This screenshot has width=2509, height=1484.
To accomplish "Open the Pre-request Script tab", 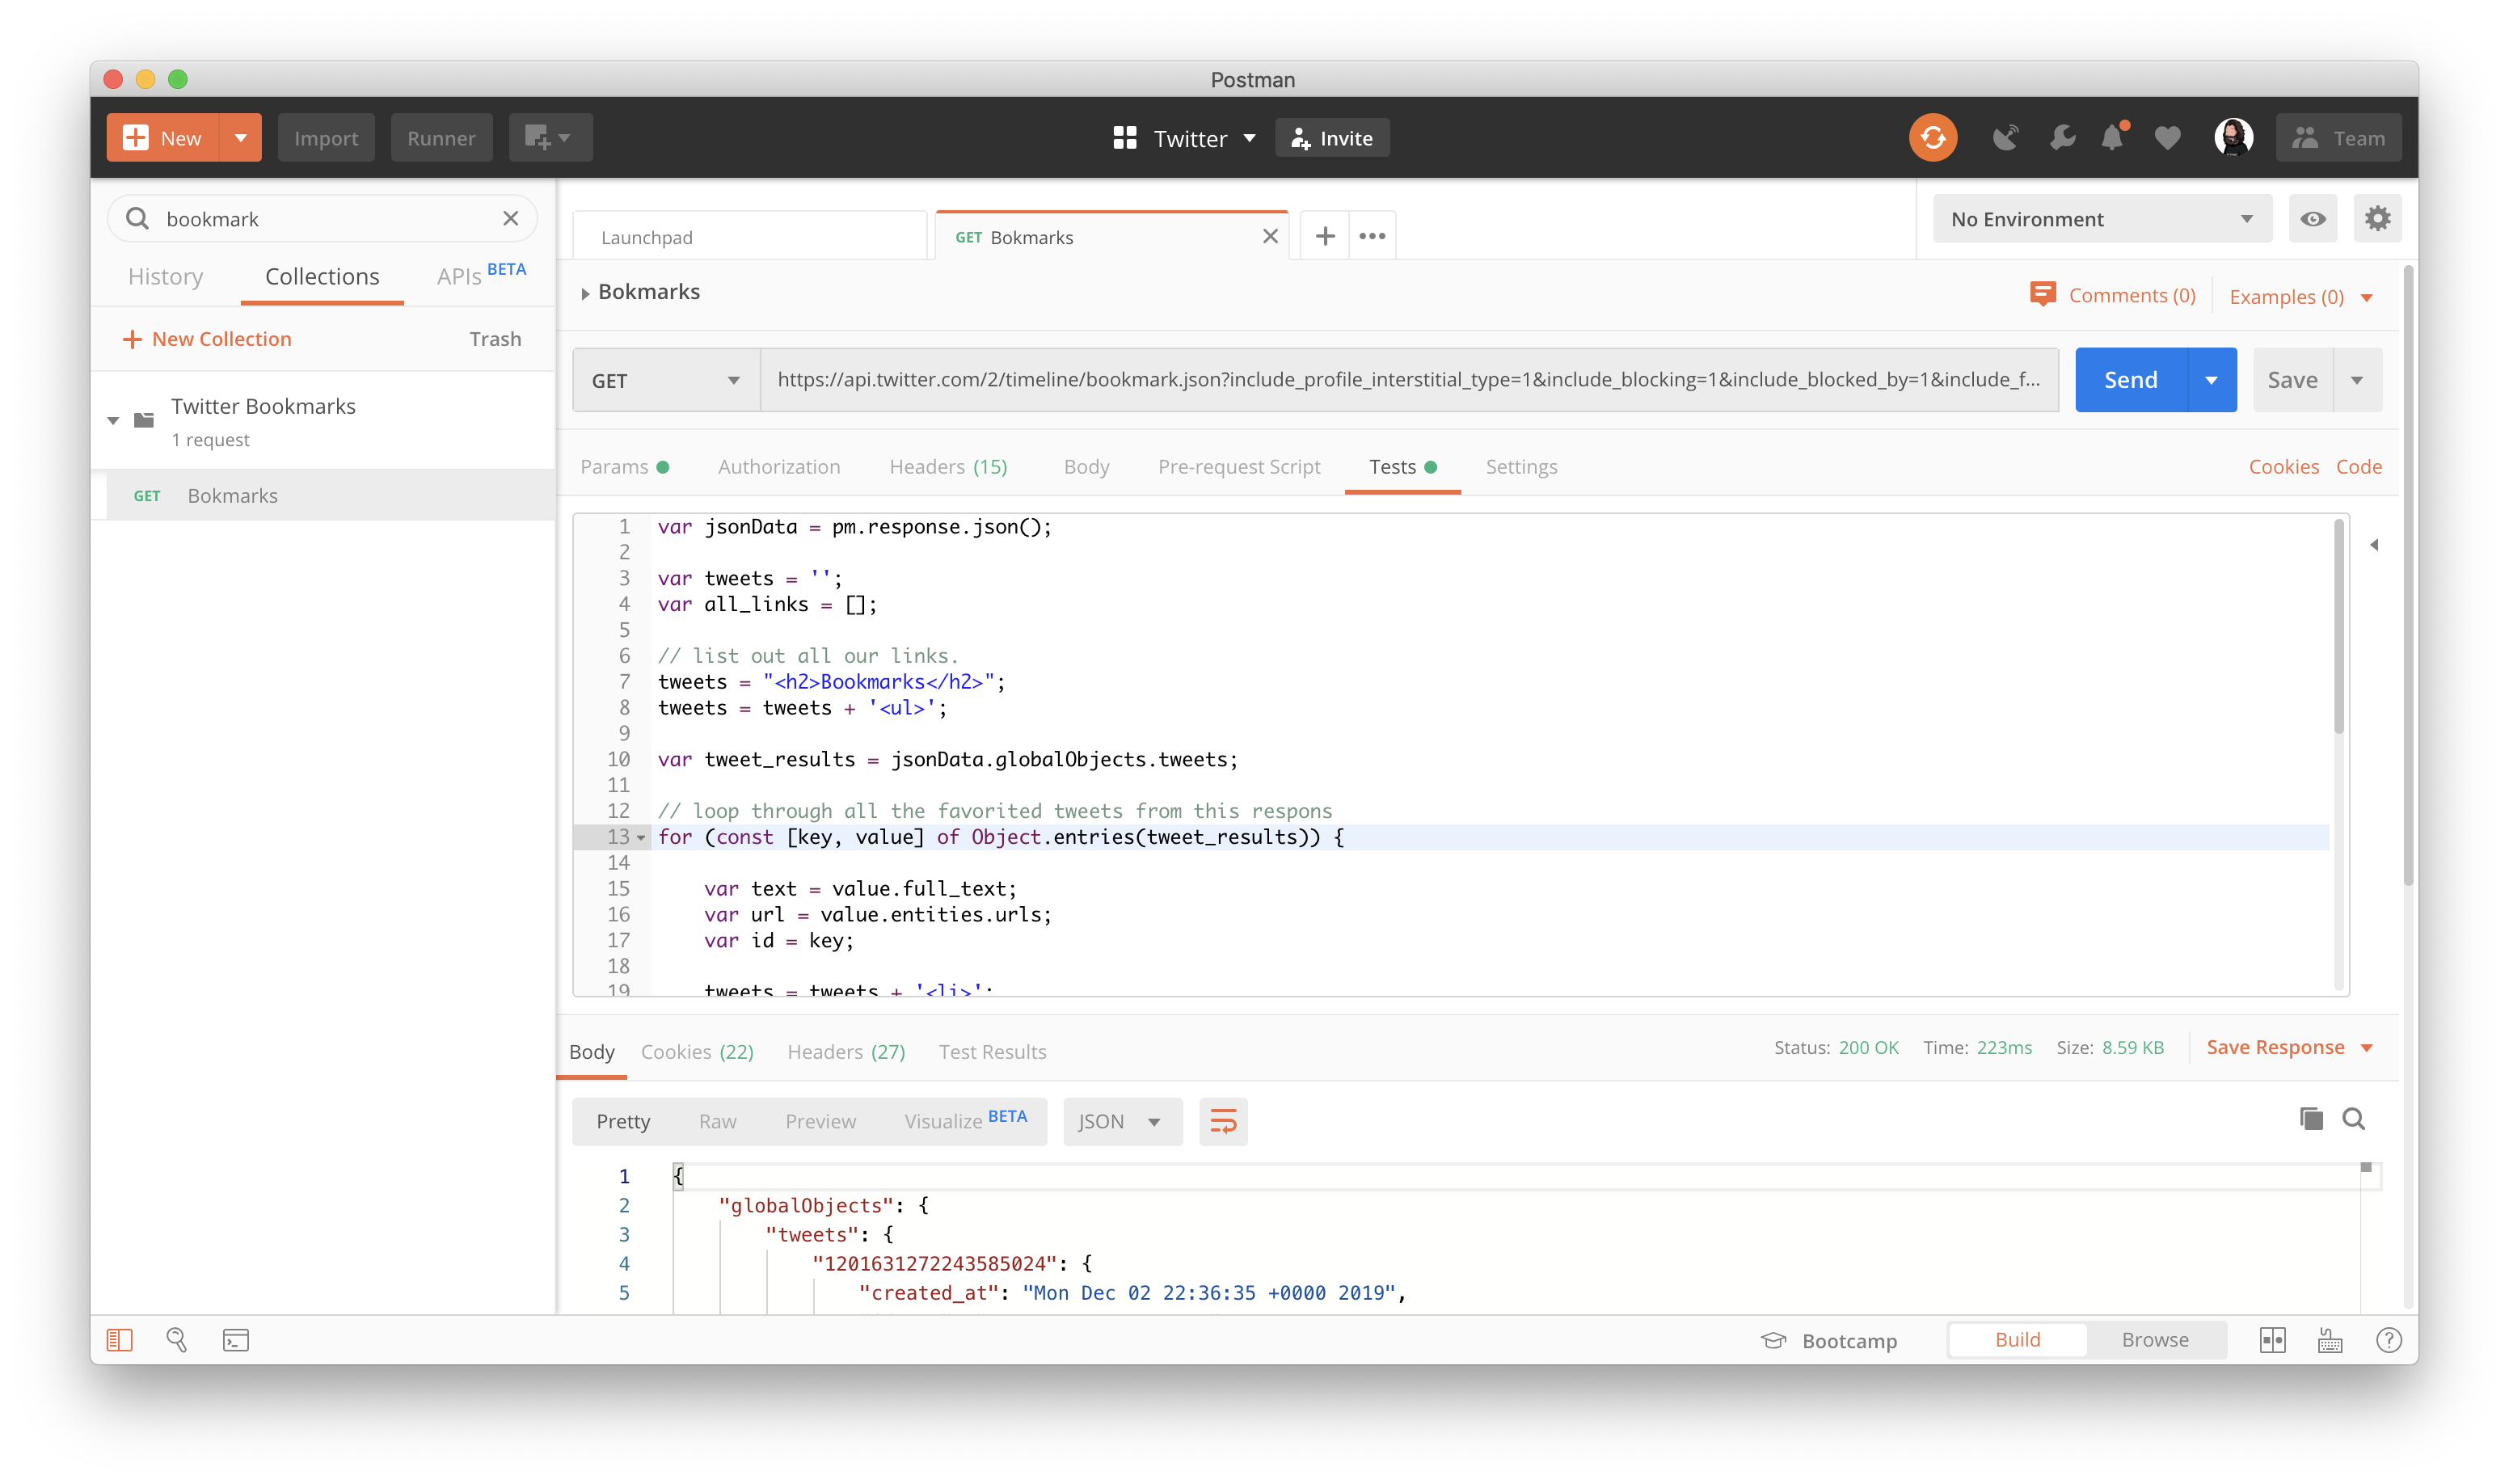I will [x=1238, y=467].
